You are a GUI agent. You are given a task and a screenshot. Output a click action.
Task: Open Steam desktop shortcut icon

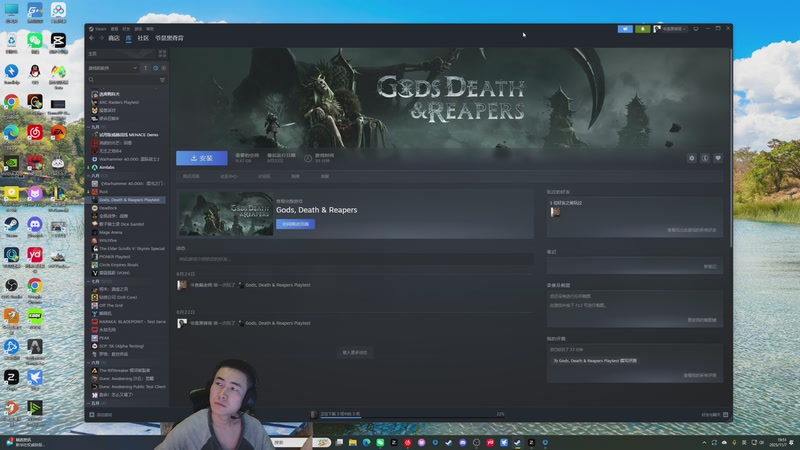coord(11,226)
